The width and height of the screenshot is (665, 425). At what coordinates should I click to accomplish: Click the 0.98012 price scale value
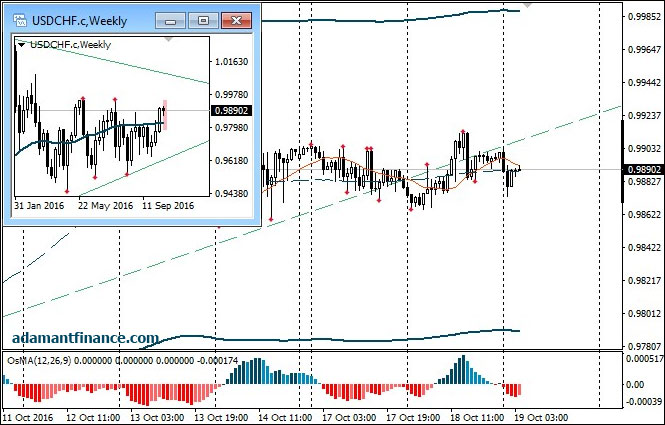(644, 313)
